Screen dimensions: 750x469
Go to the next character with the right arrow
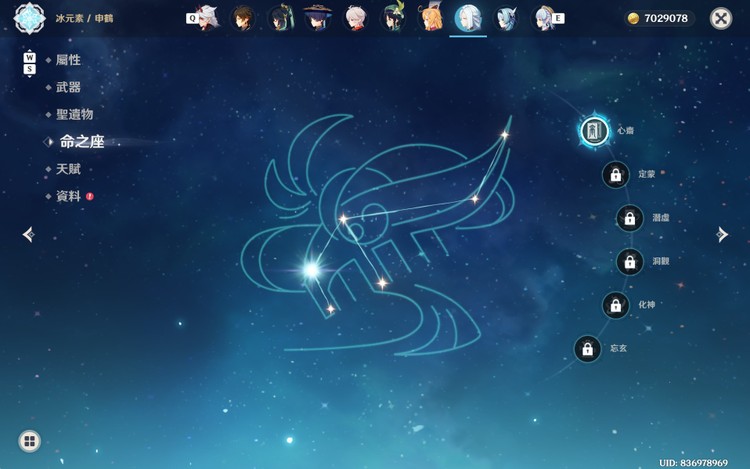tap(722, 234)
